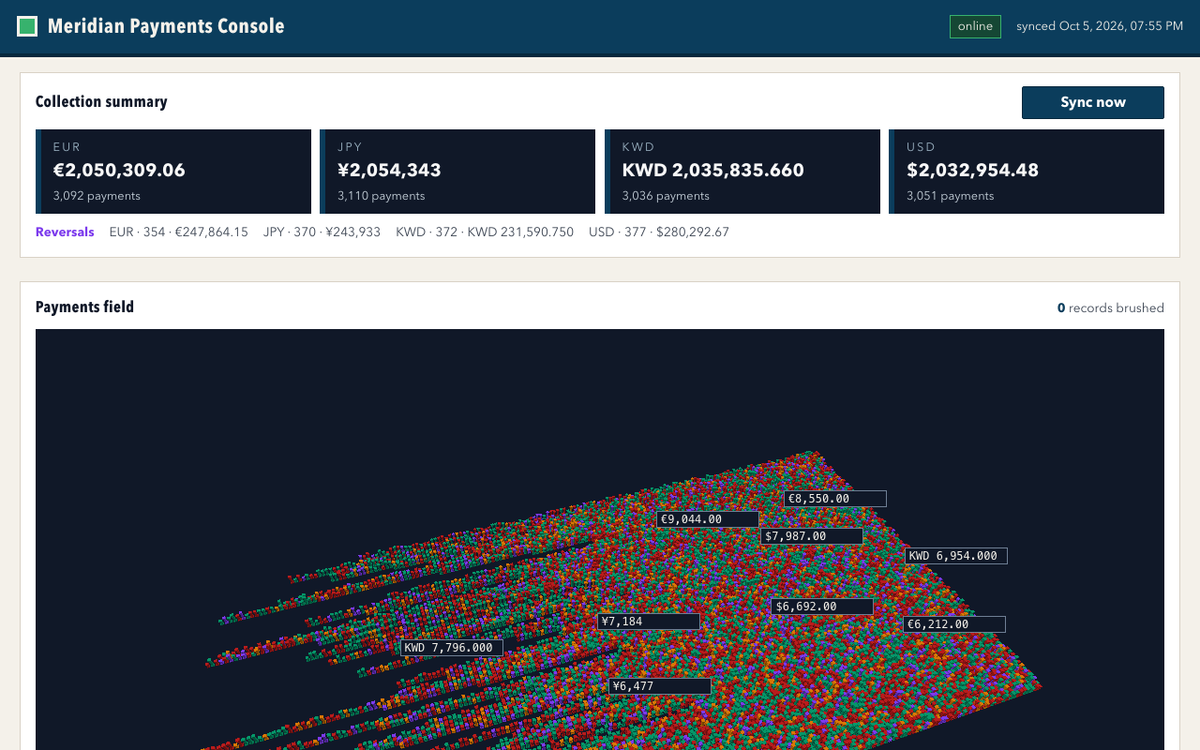1200x750 pixels.
Task: Click the 0 records brushed counter
Action: pos(1110,308)
